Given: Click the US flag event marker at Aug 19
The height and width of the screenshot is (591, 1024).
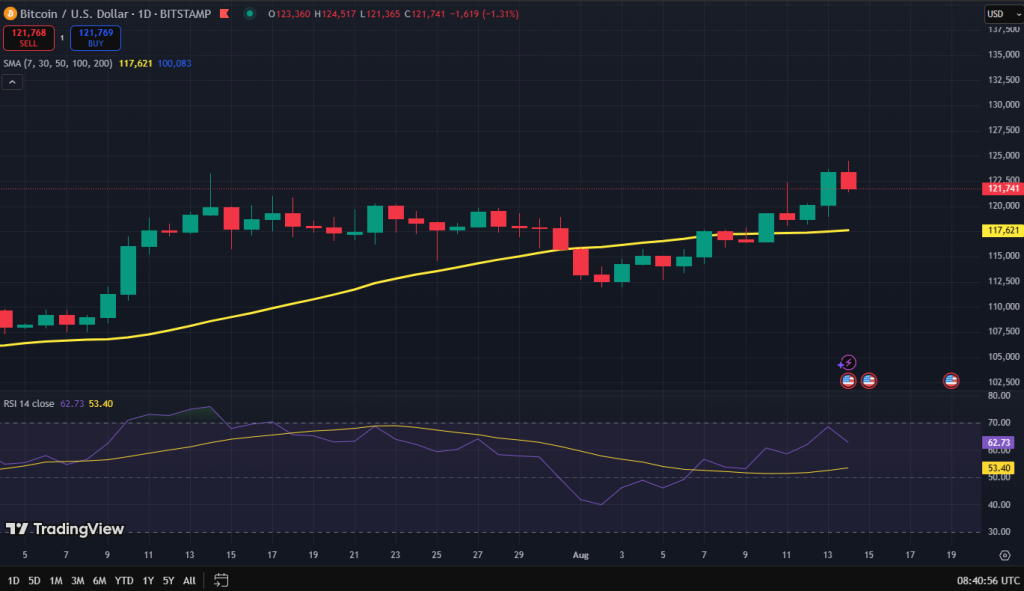Looking at the screenshot, I should point(951,381).
